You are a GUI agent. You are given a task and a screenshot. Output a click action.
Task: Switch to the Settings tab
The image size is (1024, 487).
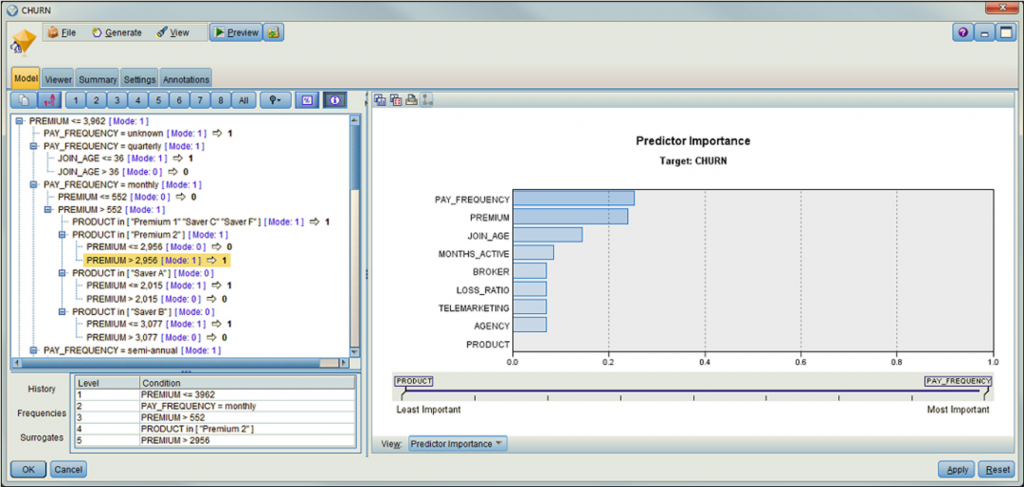pyautogui.click(x=140, y=79)
